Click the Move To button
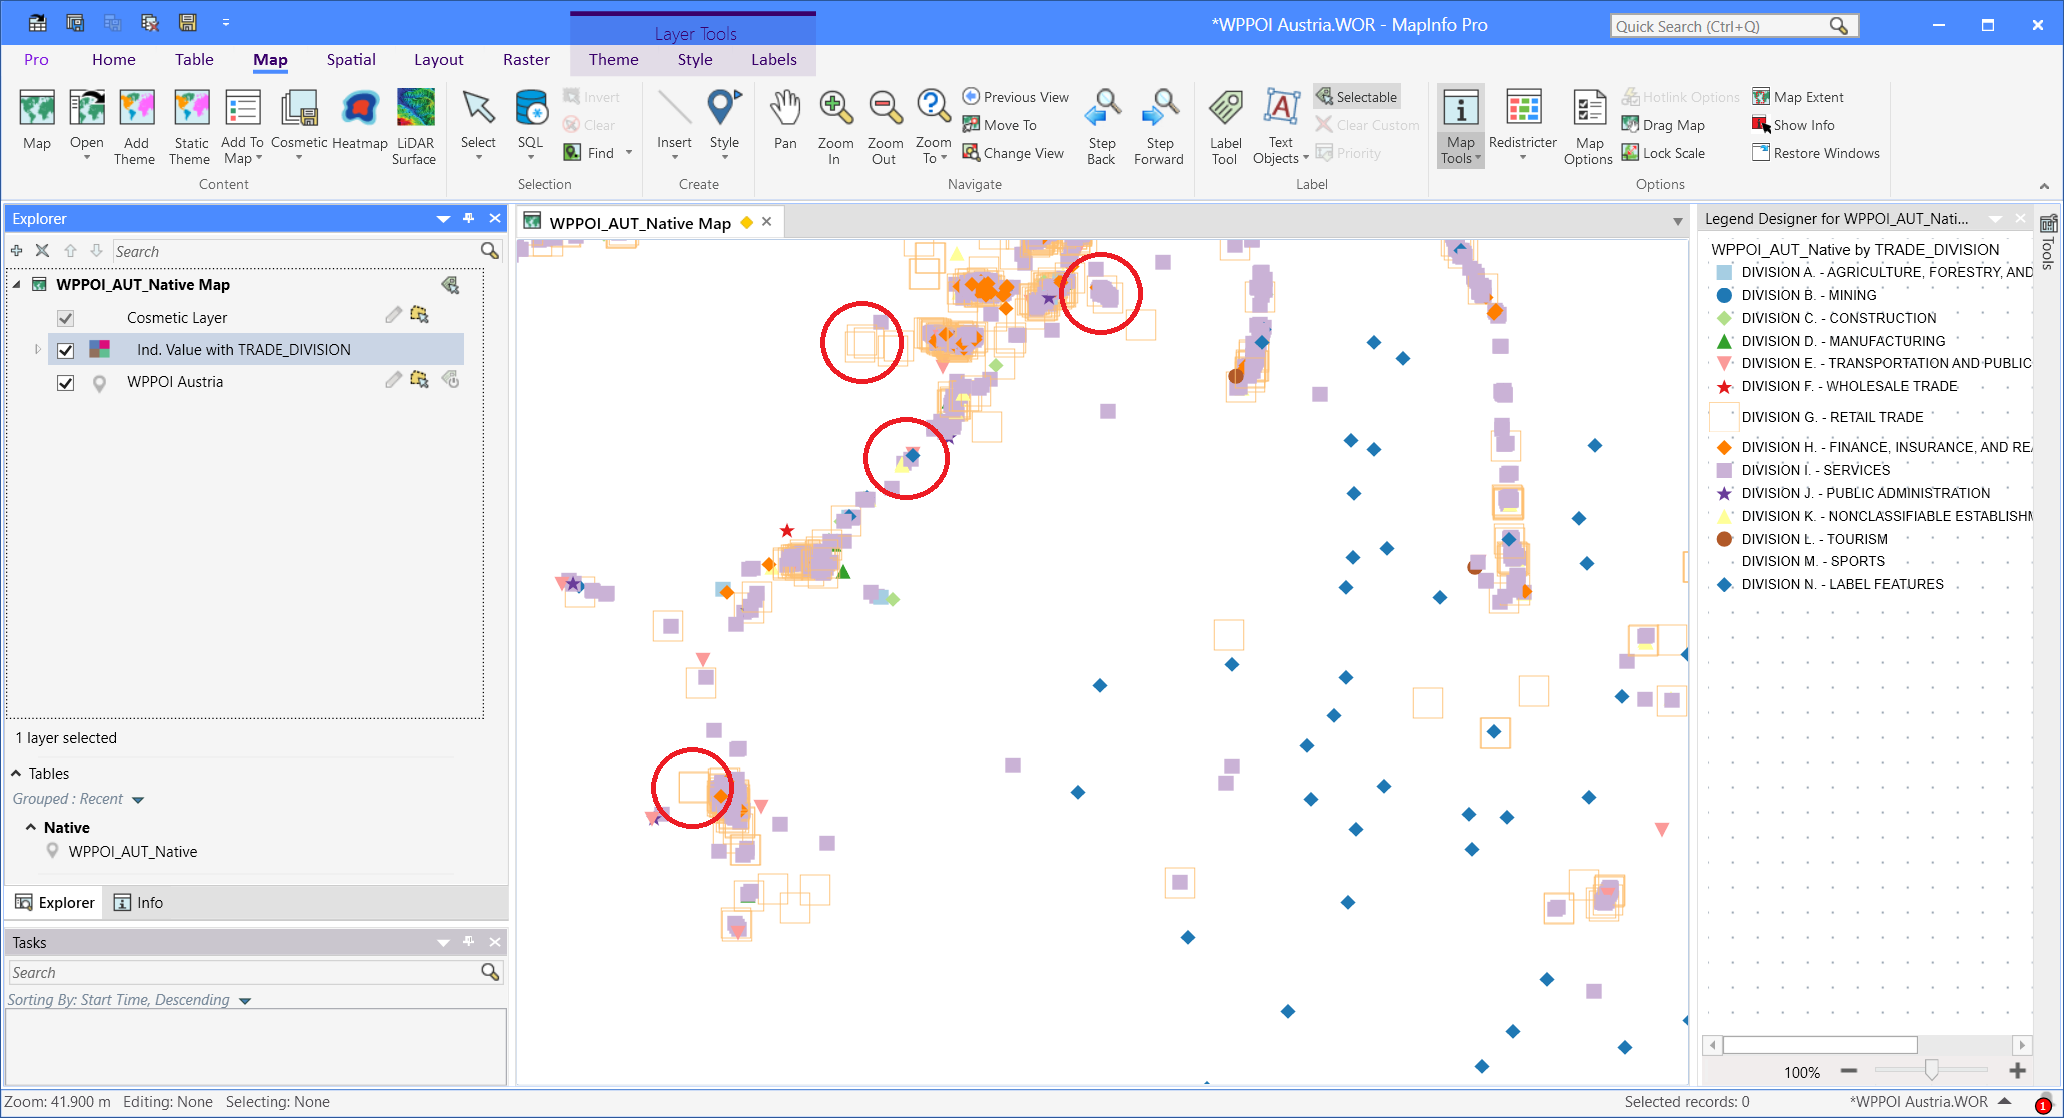 1000,125
